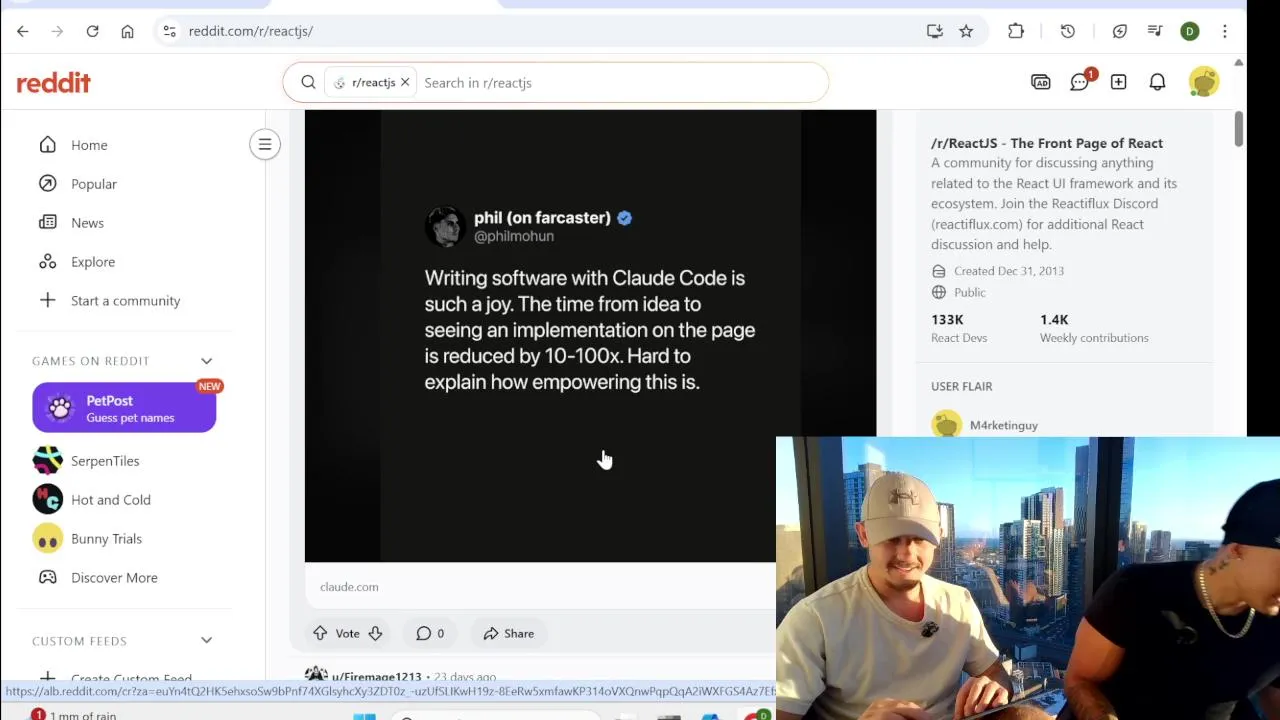This screenshot has width=1280, height=720.
Task: Collapse the Custom Feeds section
Action: [206, 641]
